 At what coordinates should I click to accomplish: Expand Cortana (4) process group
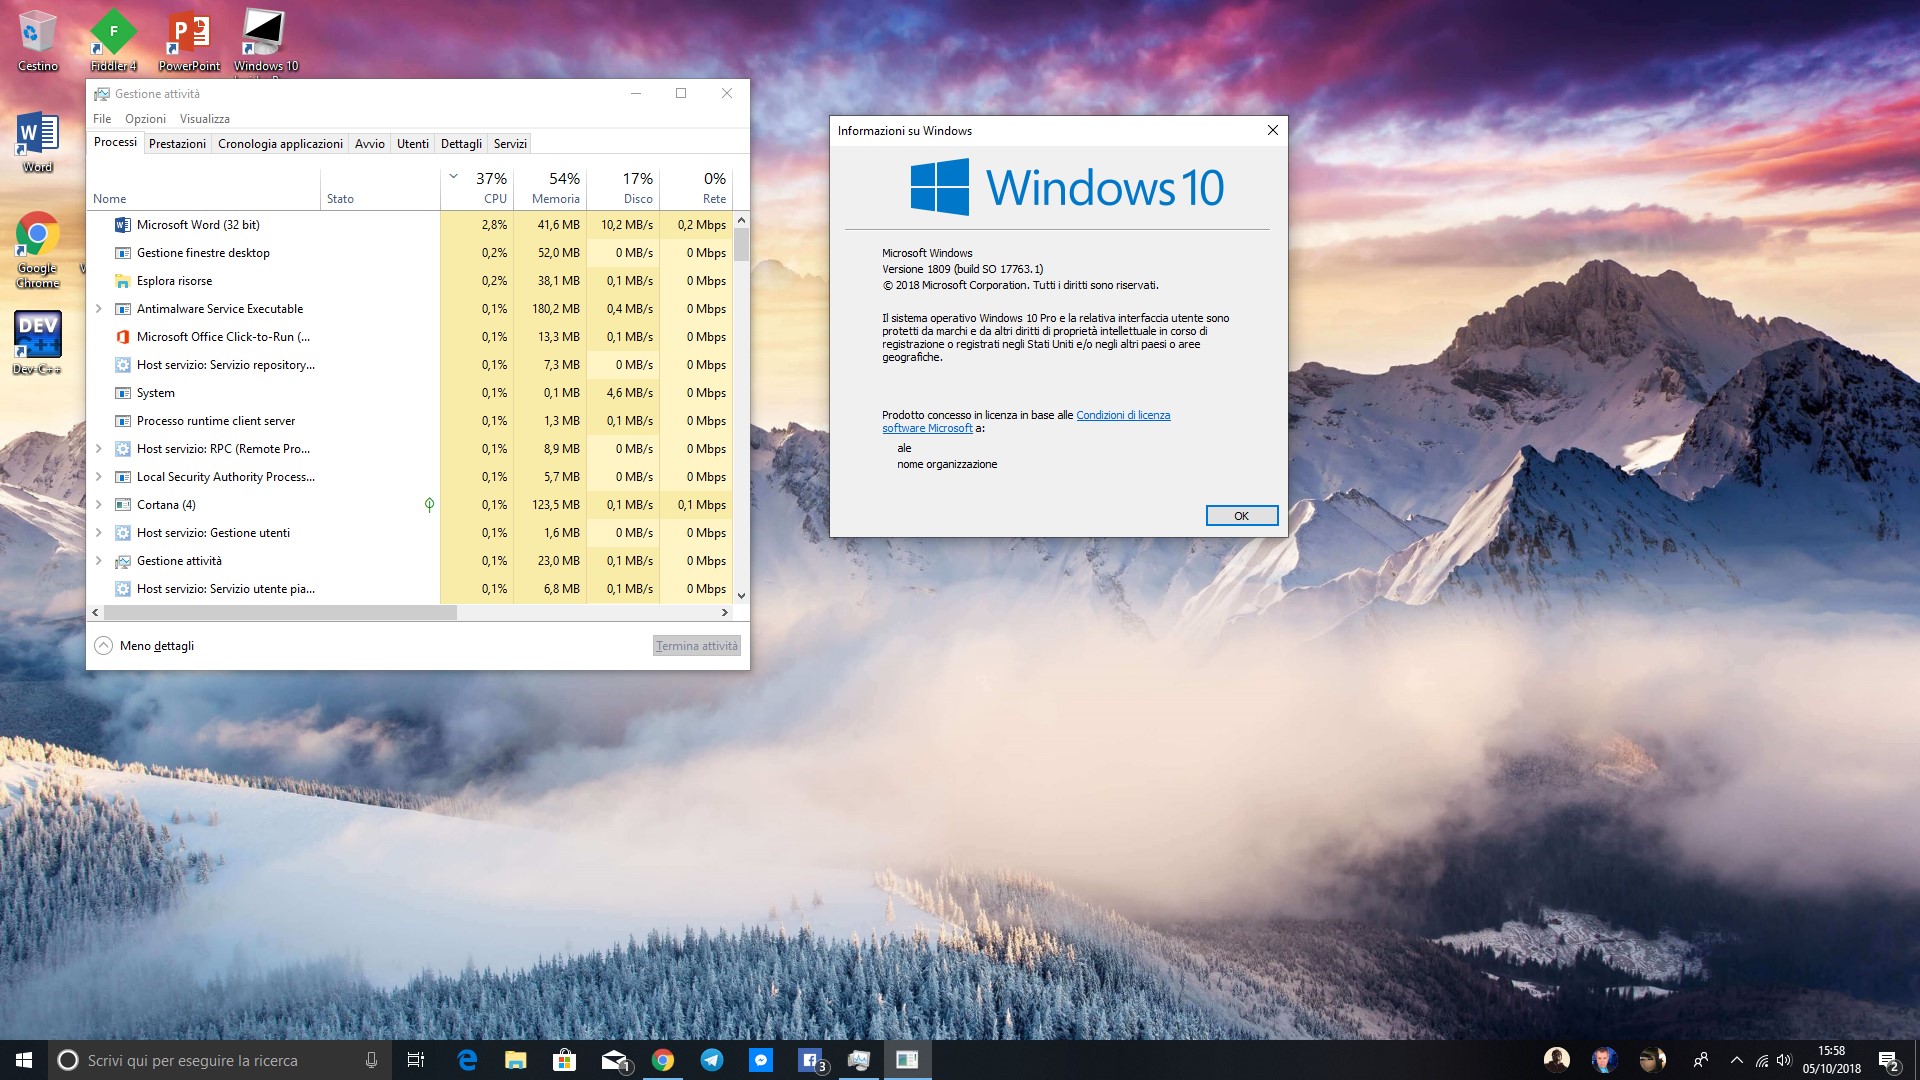[98, 505]
